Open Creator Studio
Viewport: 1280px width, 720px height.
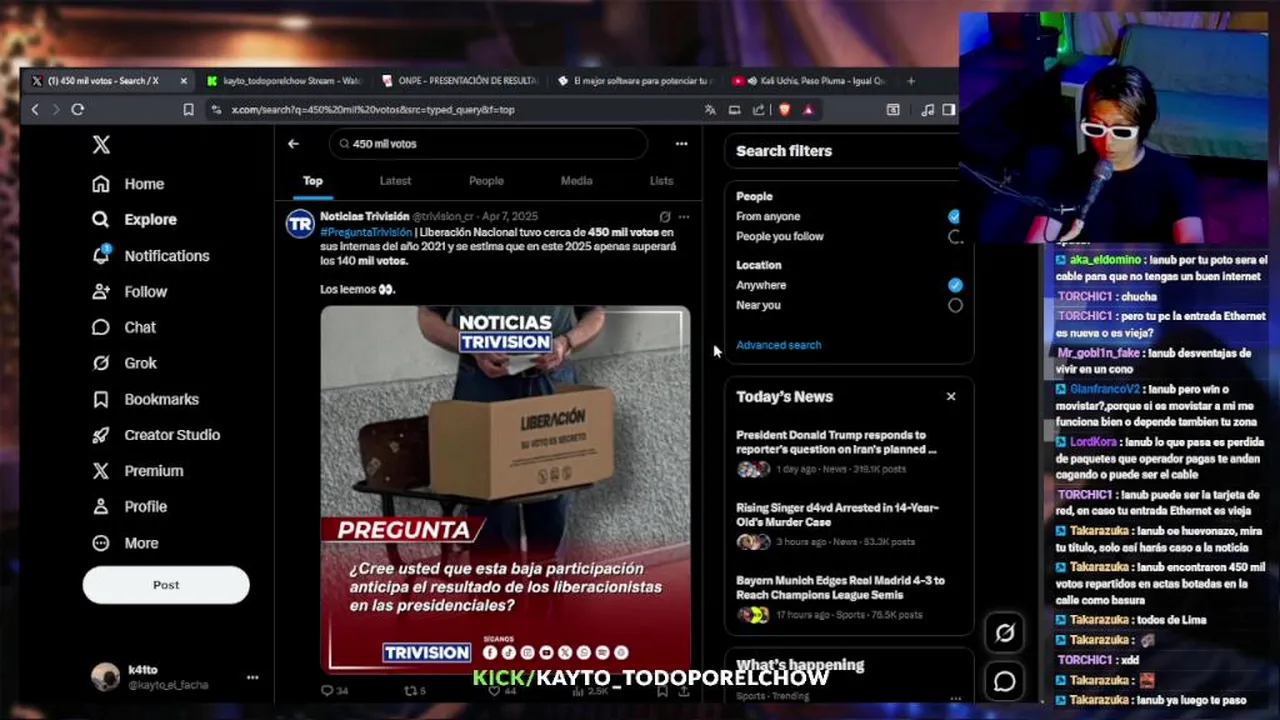(x=156, y=435)
